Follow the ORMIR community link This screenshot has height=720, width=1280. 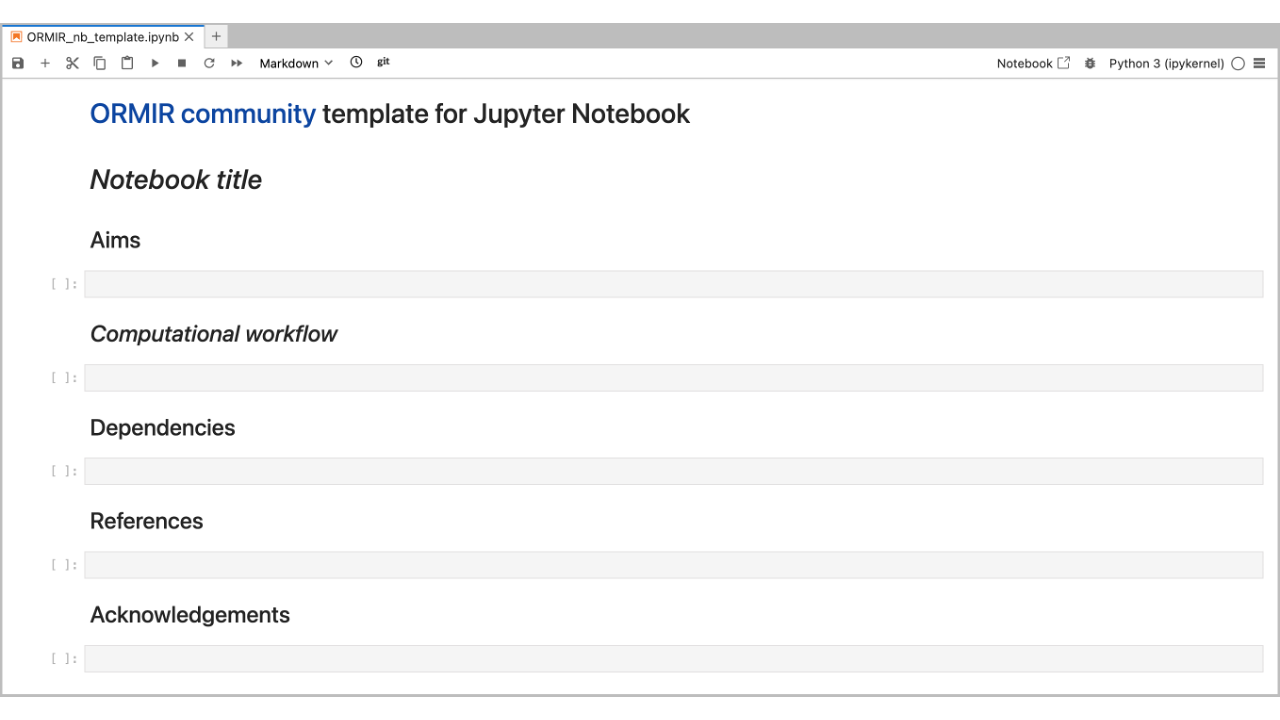[x=202, y=114]
